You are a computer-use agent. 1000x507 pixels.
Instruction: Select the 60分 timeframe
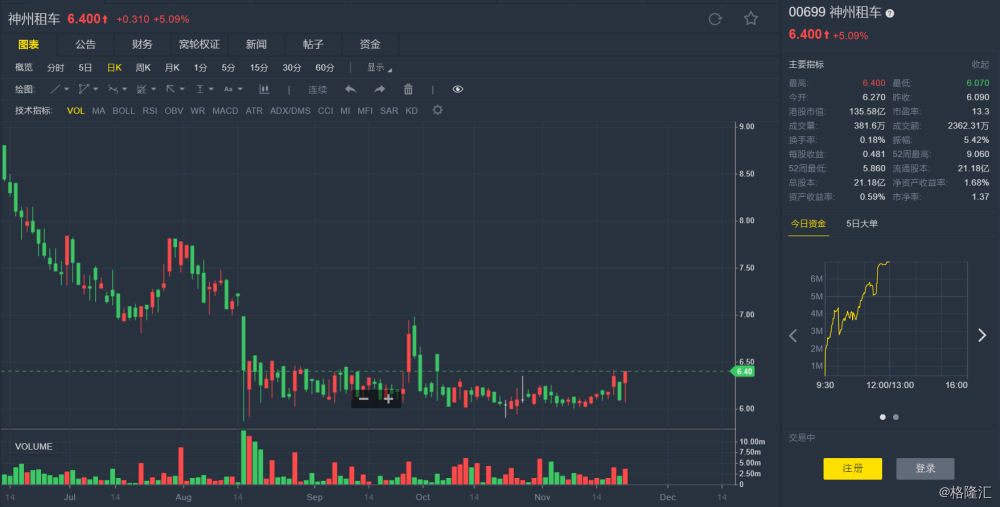(325, 68)
